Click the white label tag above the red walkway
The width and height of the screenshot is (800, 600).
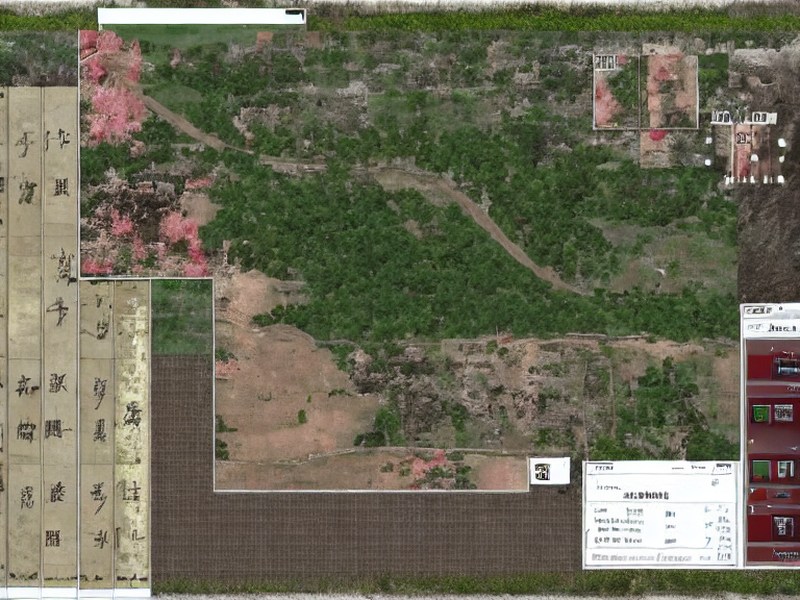point(744,118)
